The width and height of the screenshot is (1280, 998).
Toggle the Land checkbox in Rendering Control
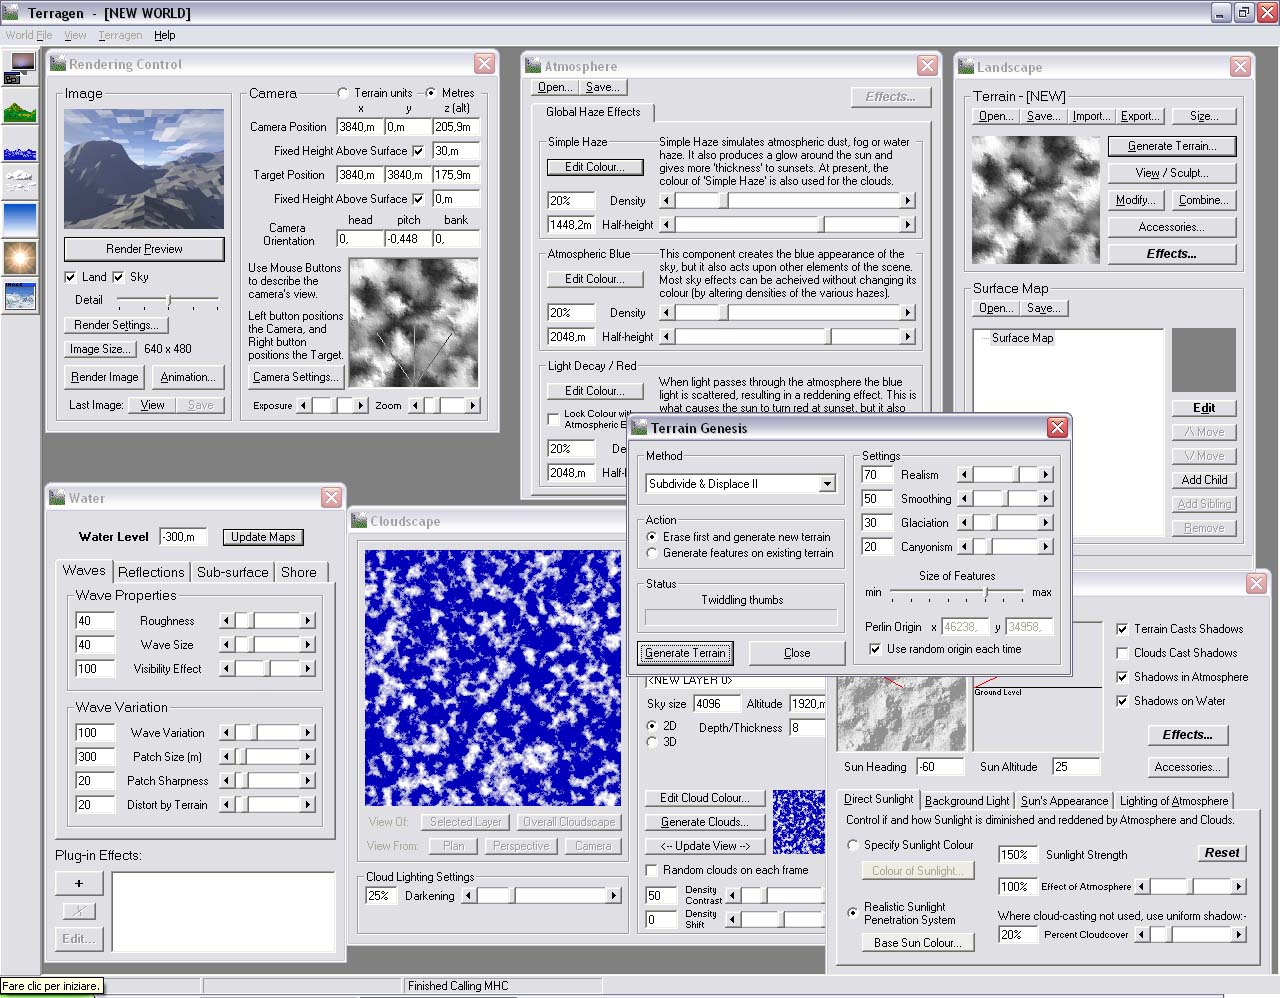pyautogui.click(x=70, y=277)
